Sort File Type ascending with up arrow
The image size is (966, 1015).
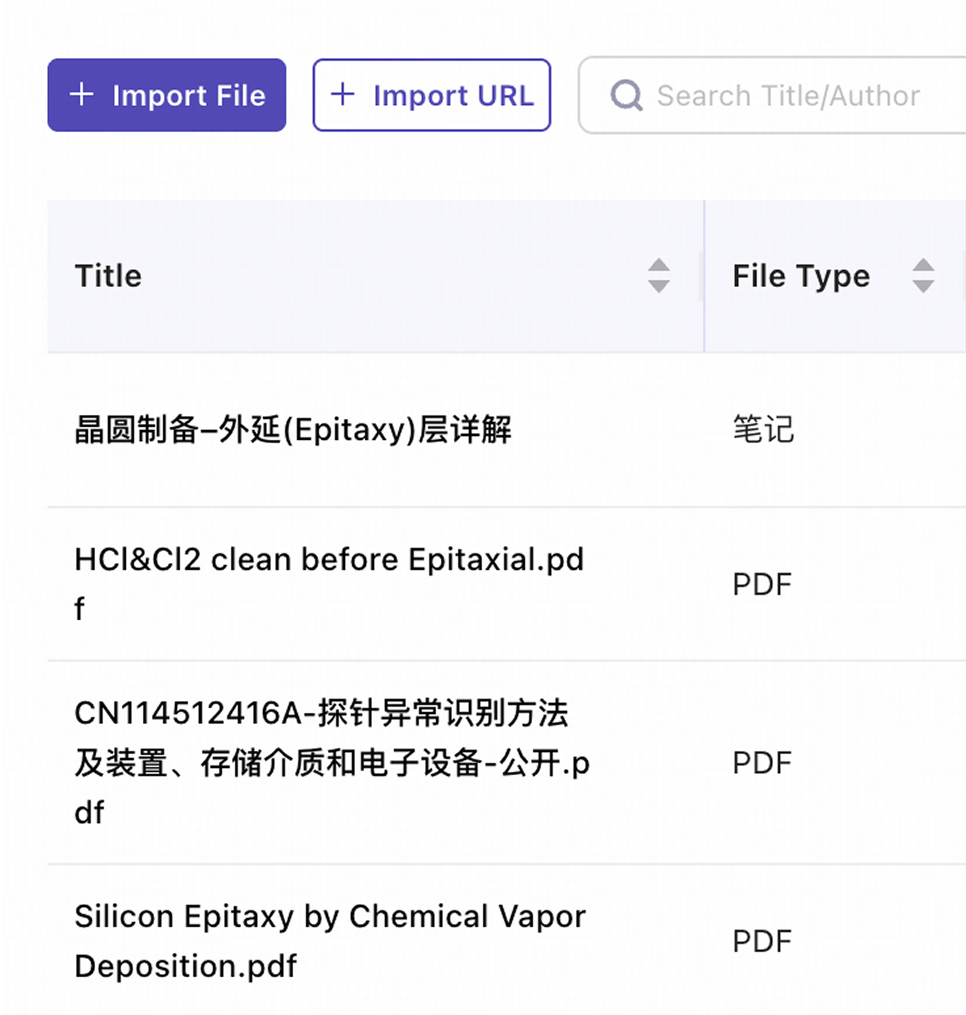coord(923,266)
